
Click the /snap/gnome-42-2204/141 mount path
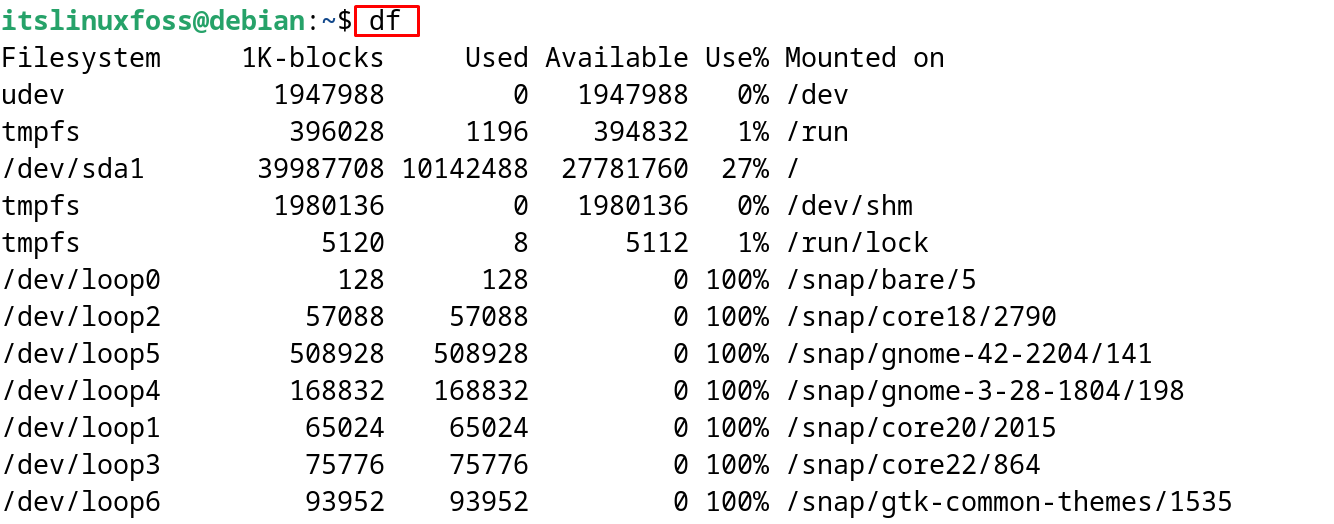(969, 354)
